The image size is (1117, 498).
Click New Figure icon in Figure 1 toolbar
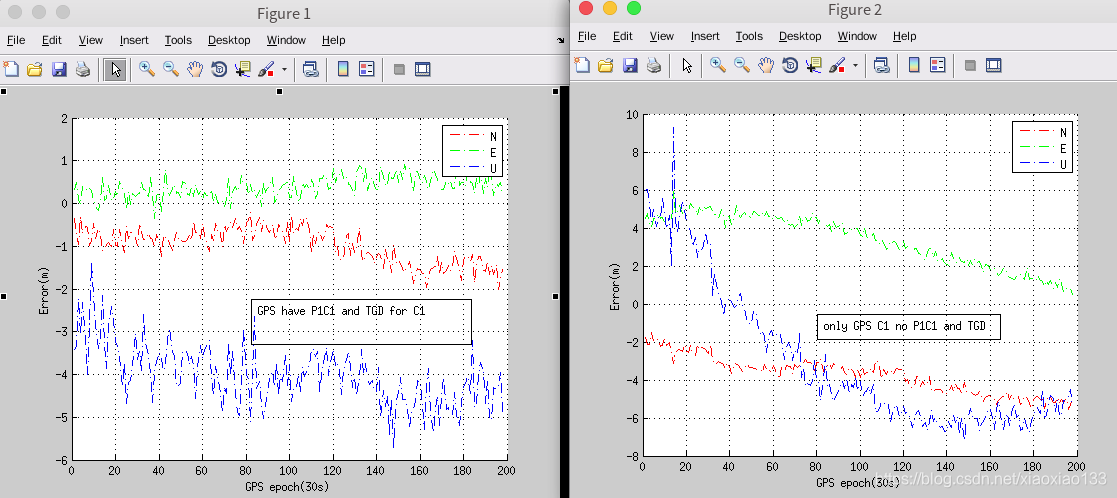coord(11,68)
